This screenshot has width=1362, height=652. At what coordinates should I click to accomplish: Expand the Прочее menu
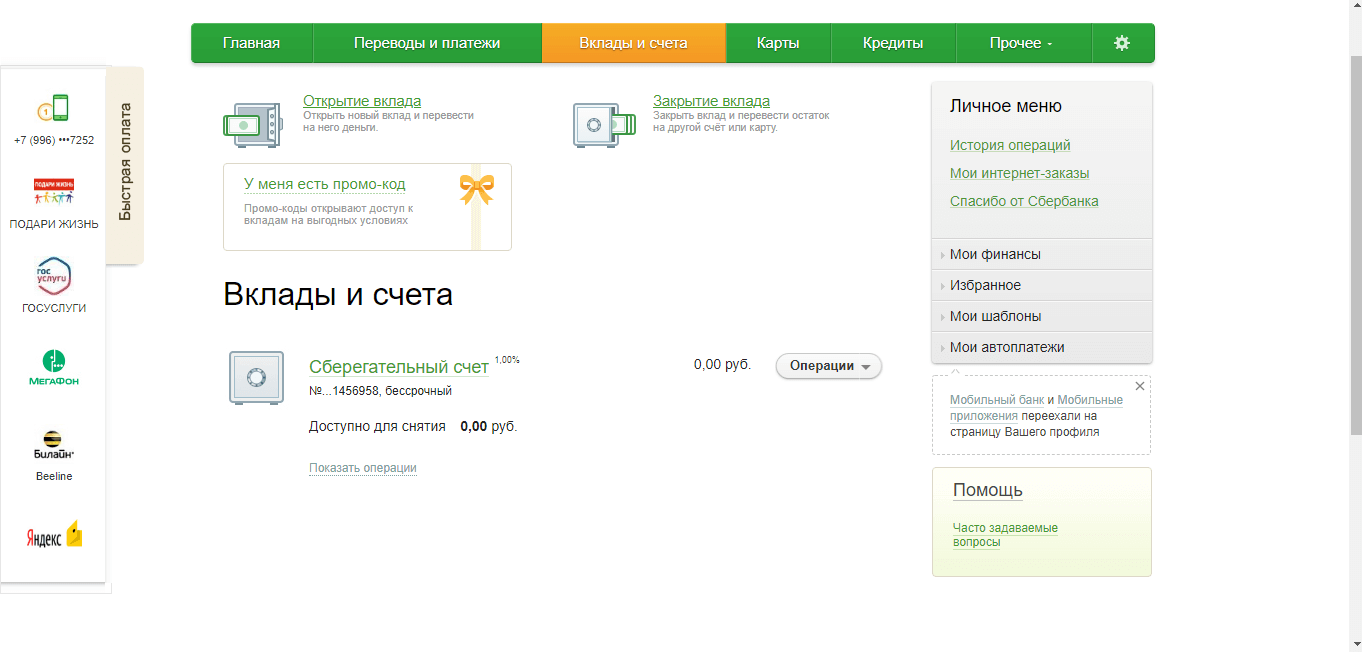pyautogui.click(x=1021, y=43)
